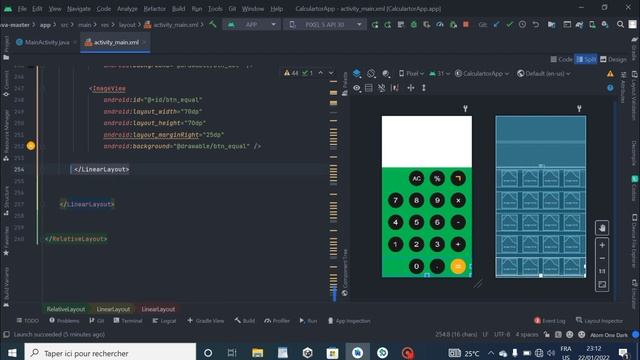
Task: Click the Windows Start button
Action: pyautogui.click(x=12, y=353)
